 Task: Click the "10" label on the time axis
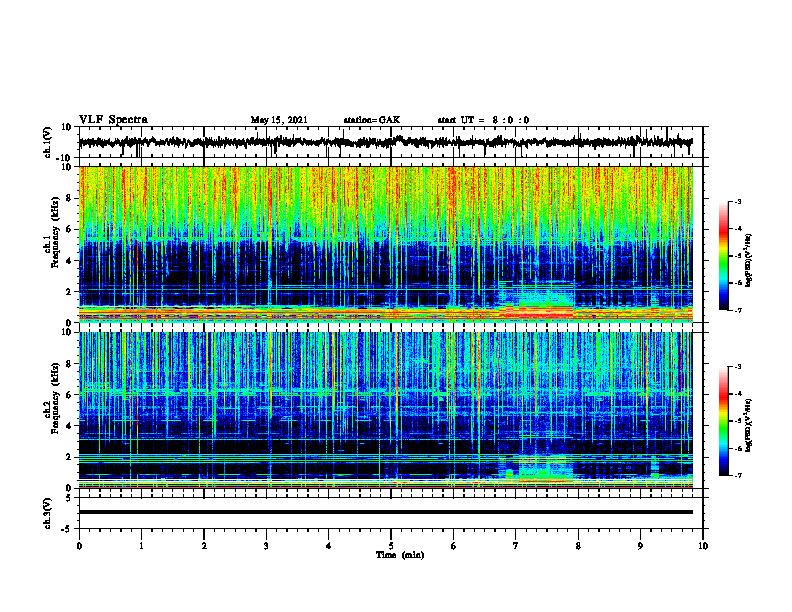pos(703,546)
